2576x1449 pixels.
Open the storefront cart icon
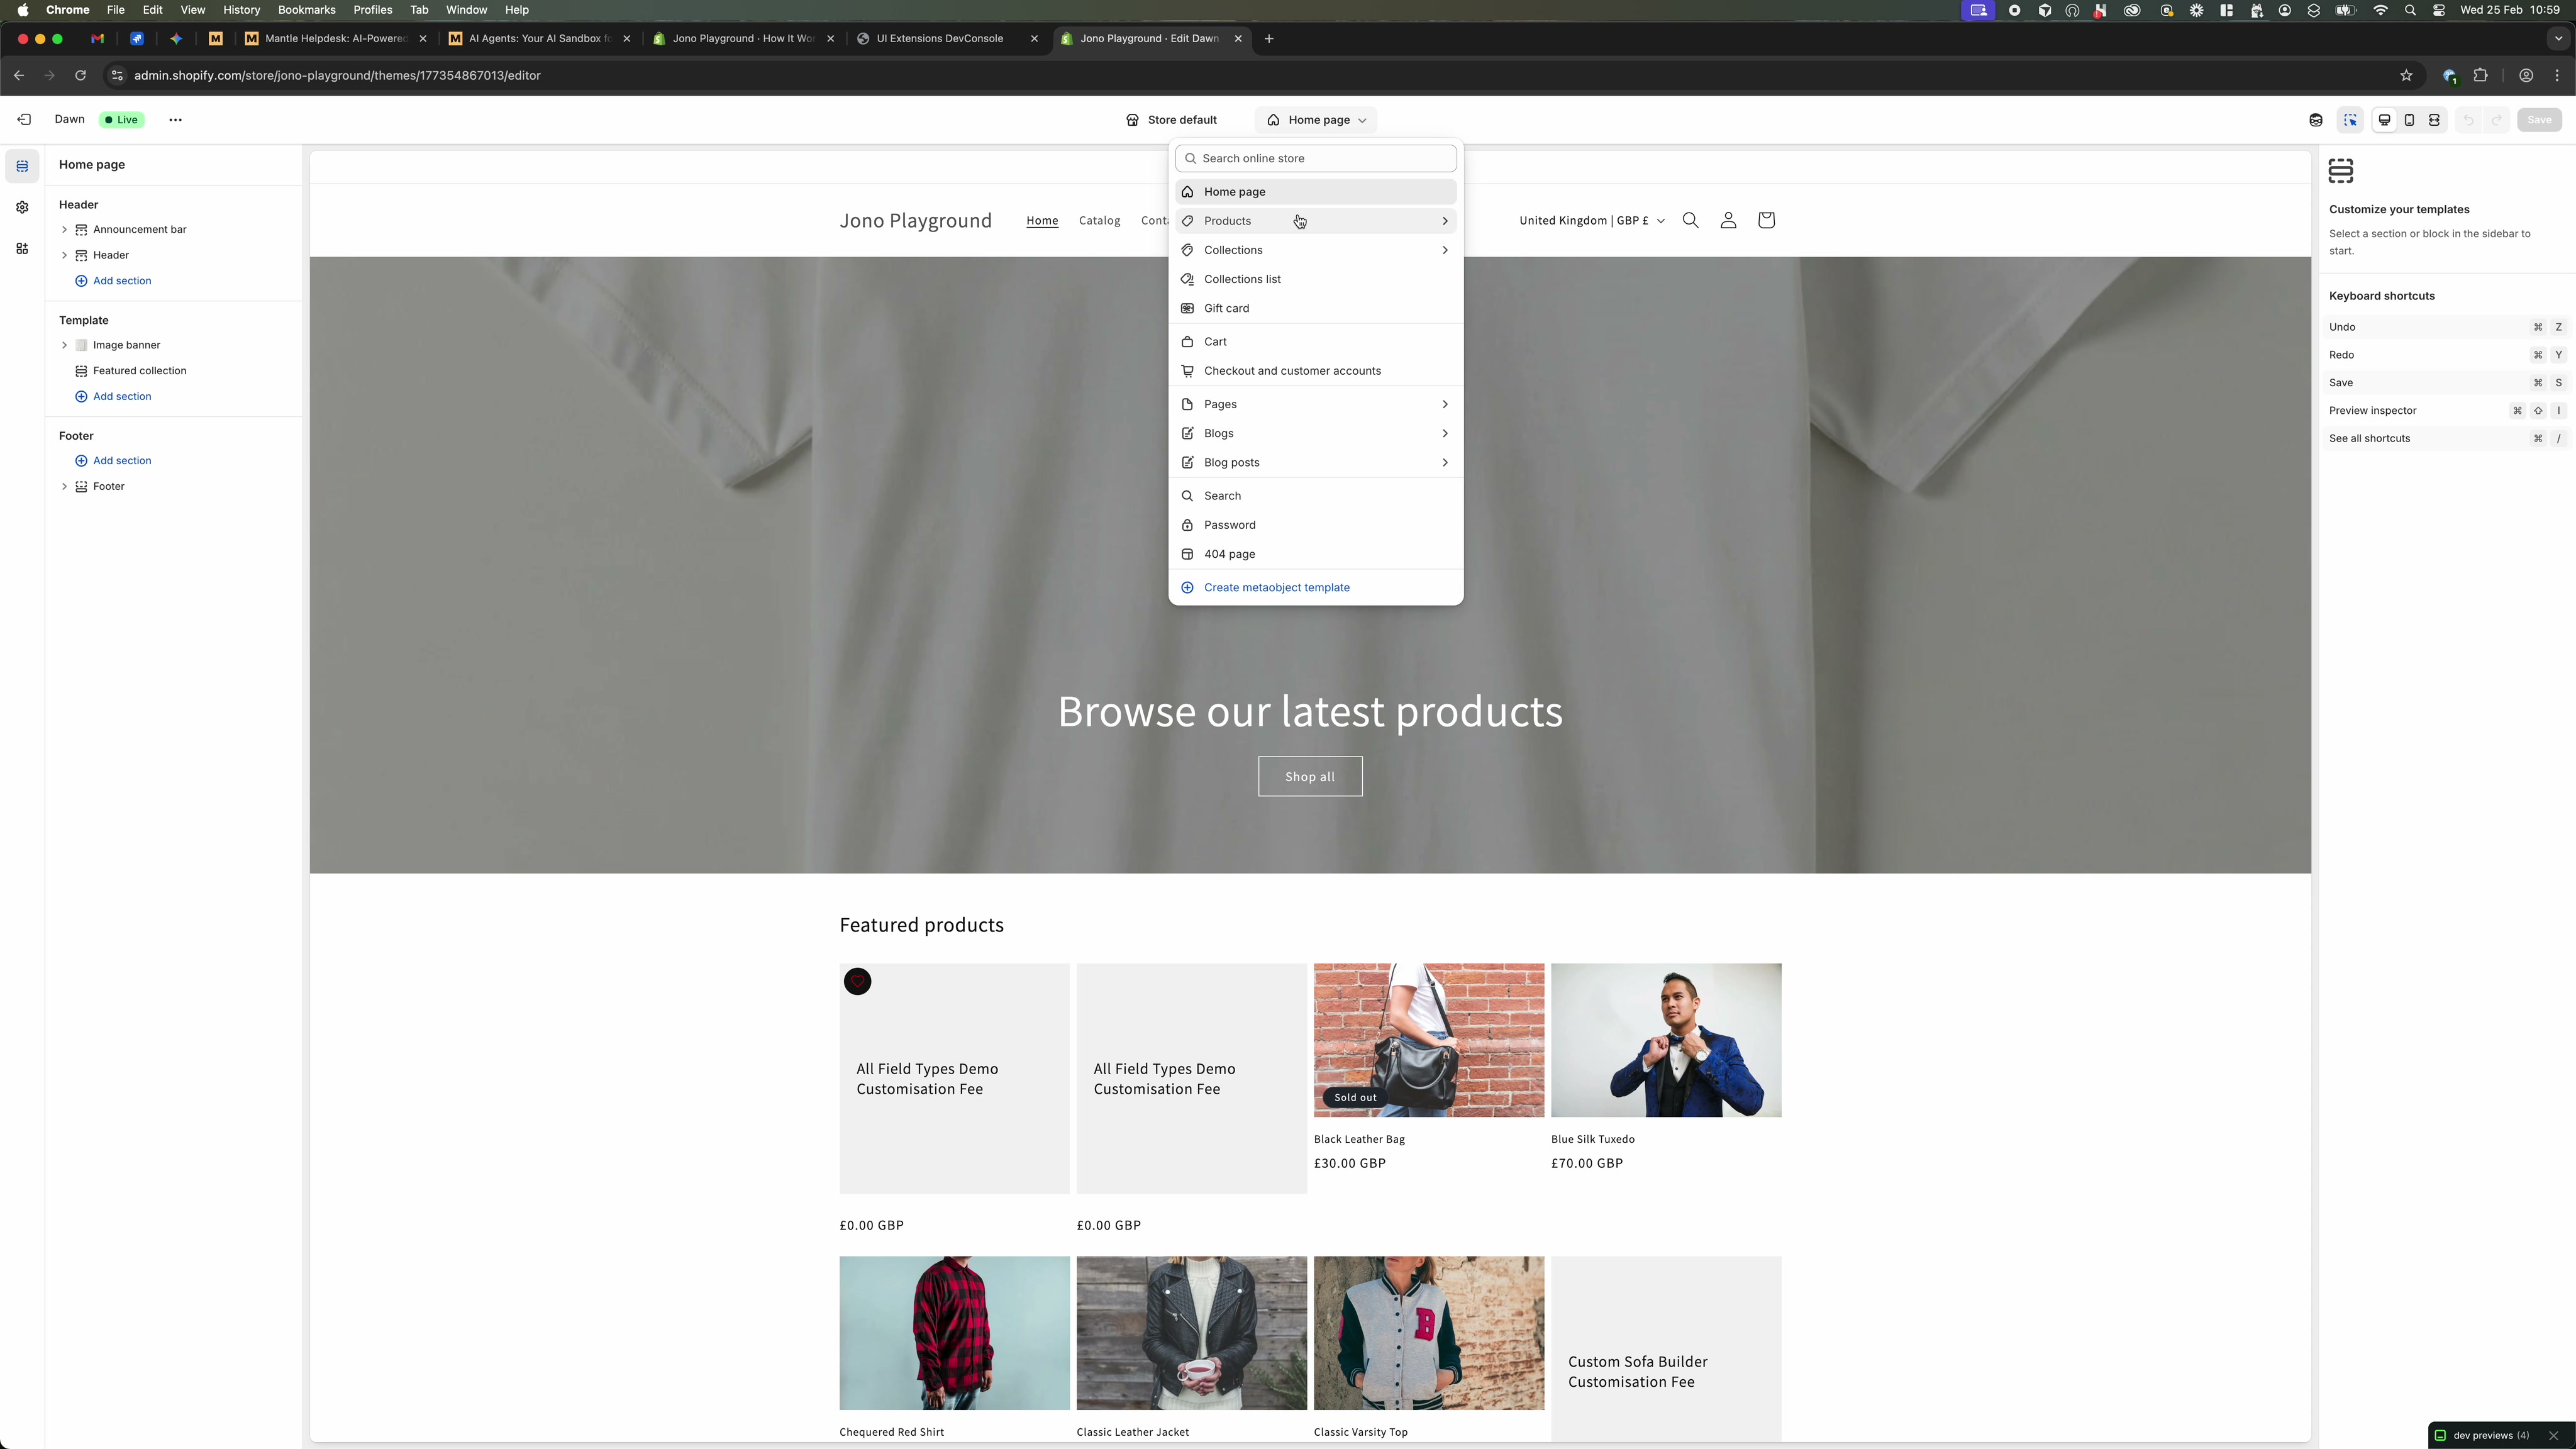coord(1766,220)
